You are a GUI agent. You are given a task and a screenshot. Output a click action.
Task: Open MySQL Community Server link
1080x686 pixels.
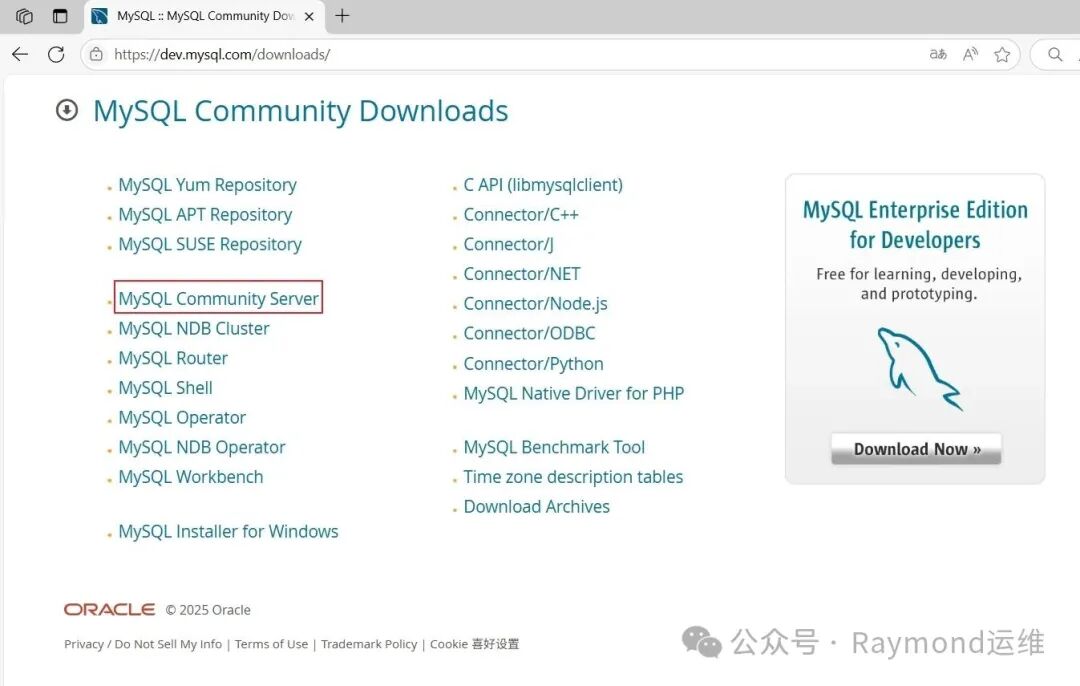tap(218, 299)
